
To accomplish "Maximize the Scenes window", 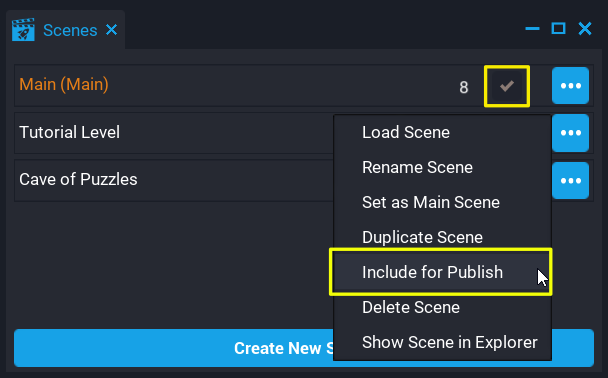I will 558,28.
